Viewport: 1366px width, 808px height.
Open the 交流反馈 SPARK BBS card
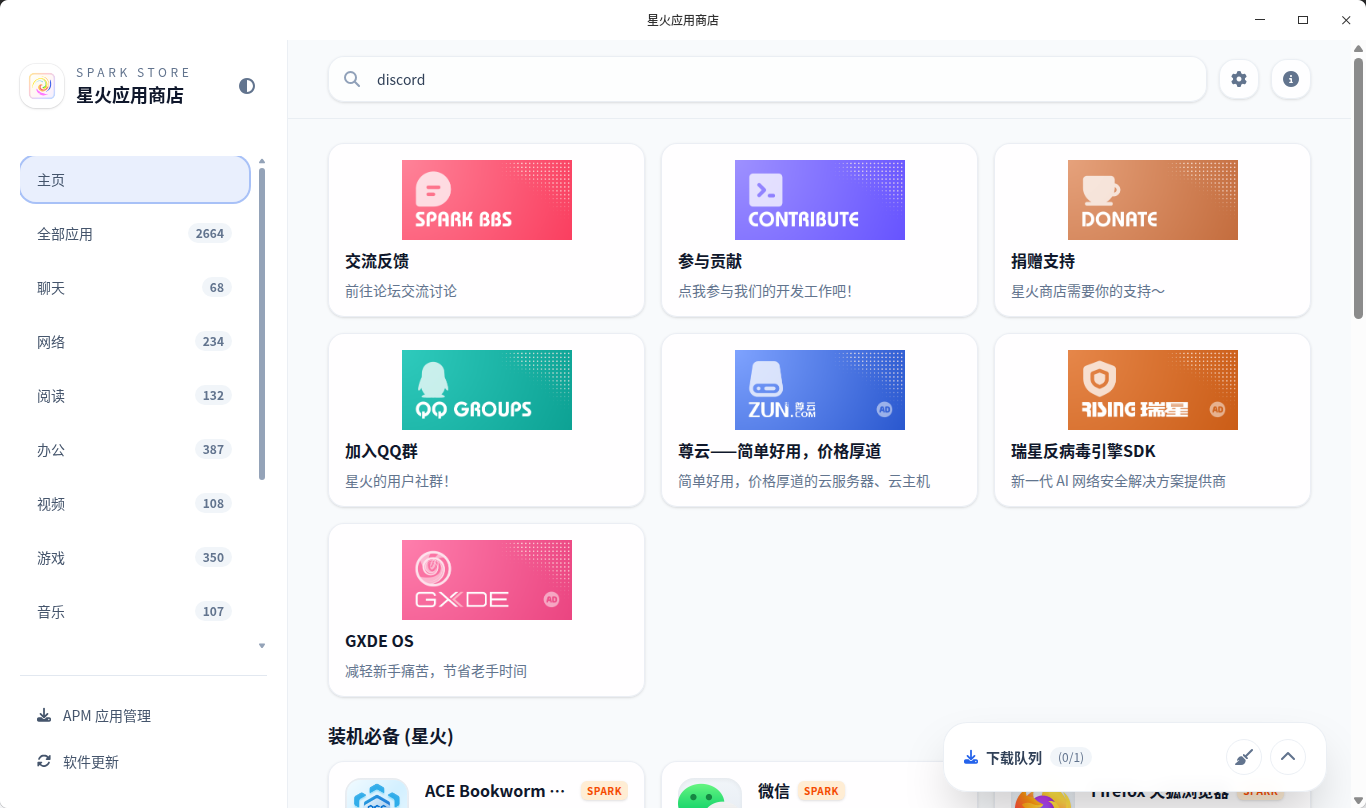(486, 230)
